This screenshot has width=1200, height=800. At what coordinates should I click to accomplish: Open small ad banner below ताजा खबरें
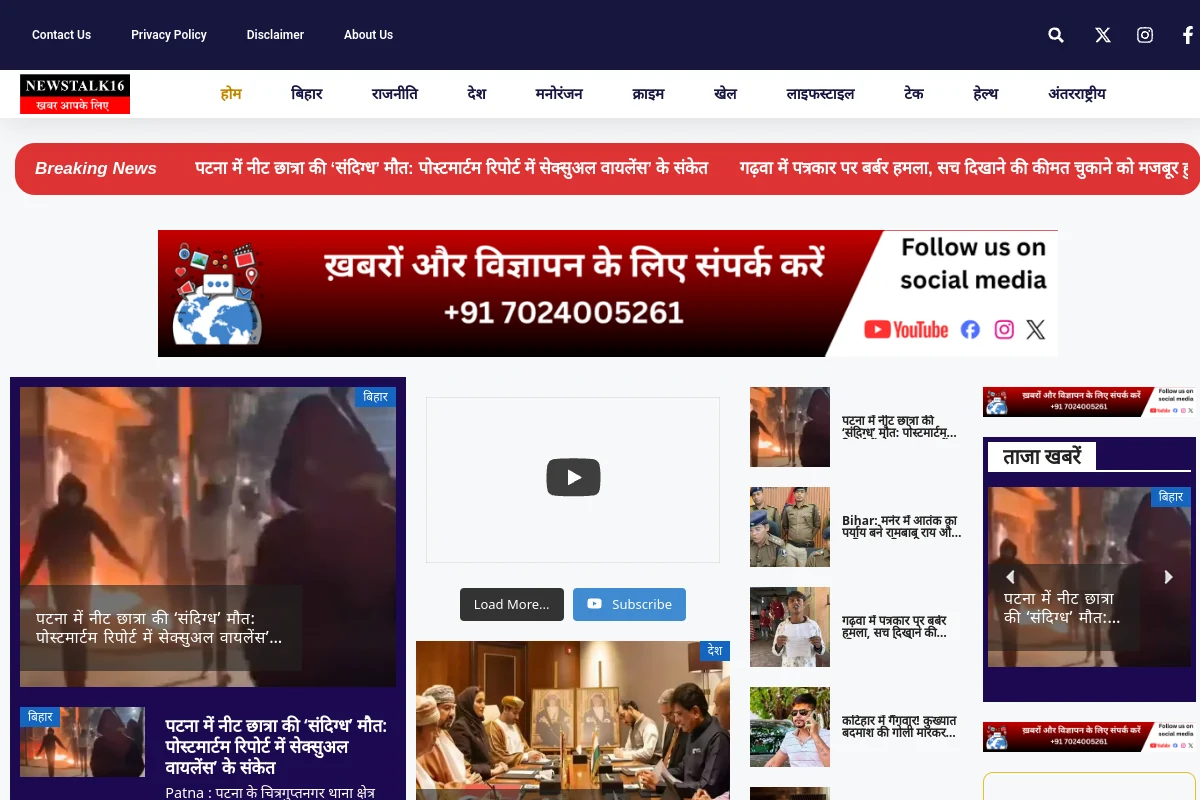point(1089,737)
